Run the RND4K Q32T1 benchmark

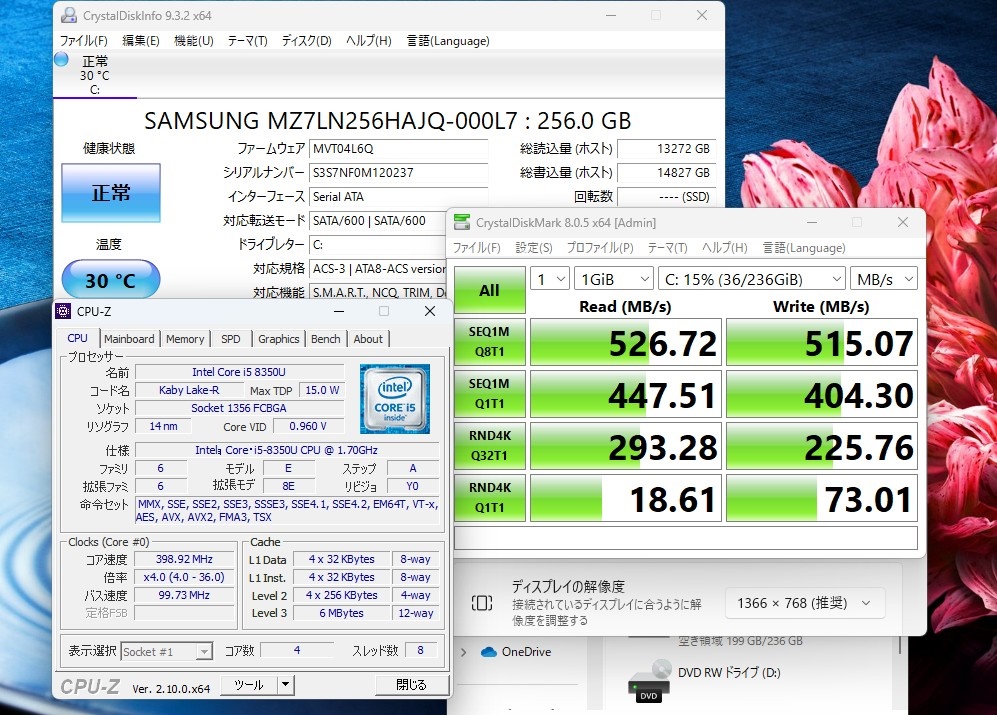pyautogui.click(x=490, y=445)
